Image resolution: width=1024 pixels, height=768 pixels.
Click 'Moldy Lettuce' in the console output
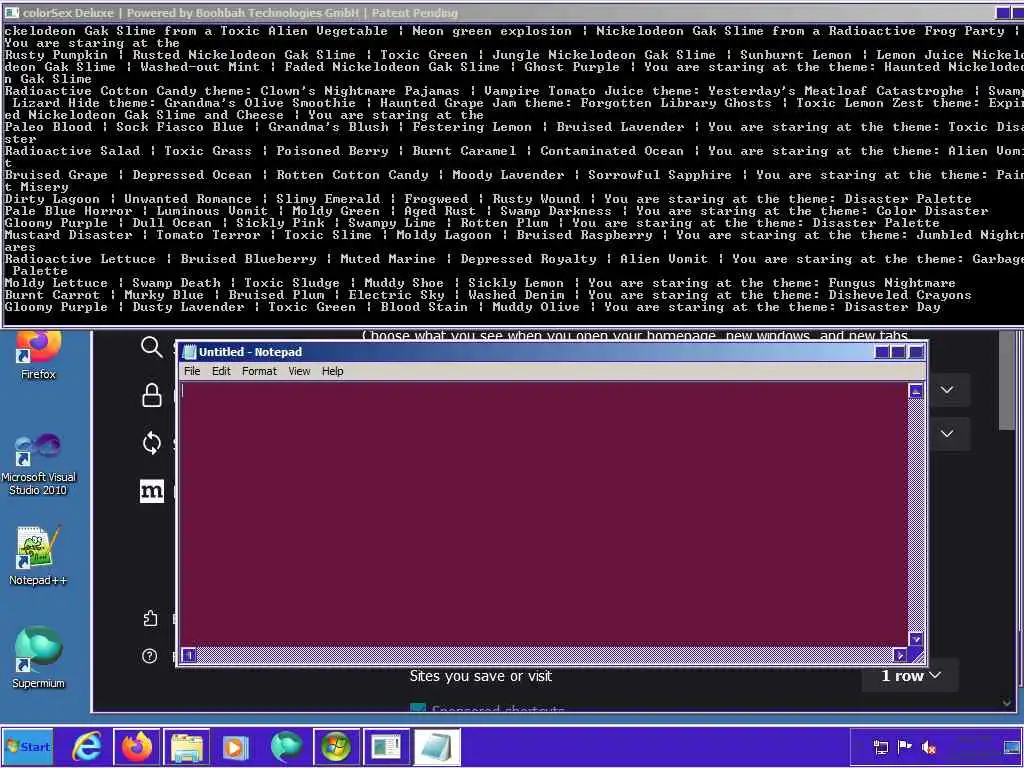(x=56, y=283)
